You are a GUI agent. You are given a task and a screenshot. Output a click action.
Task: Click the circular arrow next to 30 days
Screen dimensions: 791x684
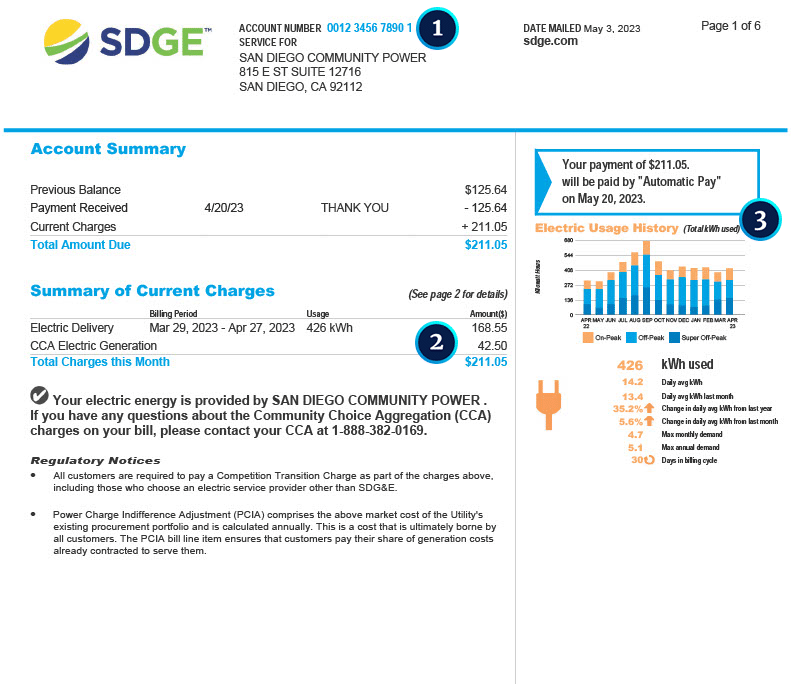click(648, 460)
